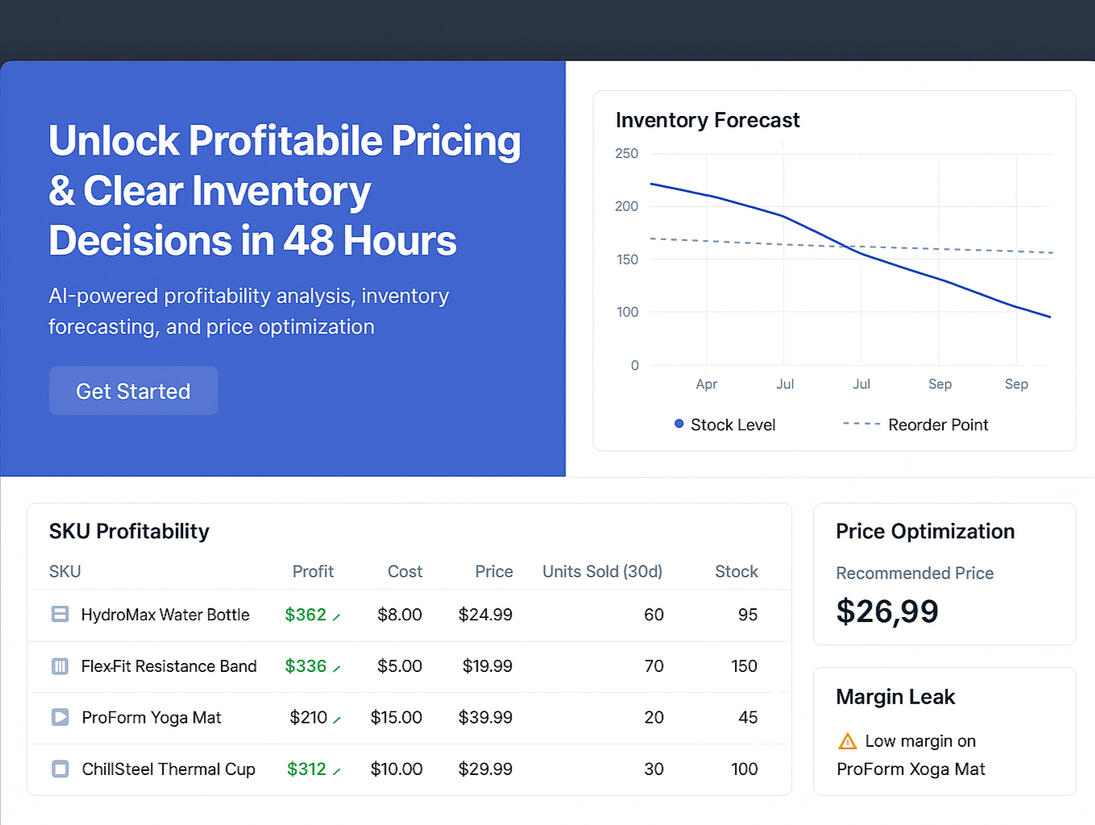The height and width of the screenshot is (825, 1095).
Task: Open the HydroMax Water Bottle product name
Action: 165,614
